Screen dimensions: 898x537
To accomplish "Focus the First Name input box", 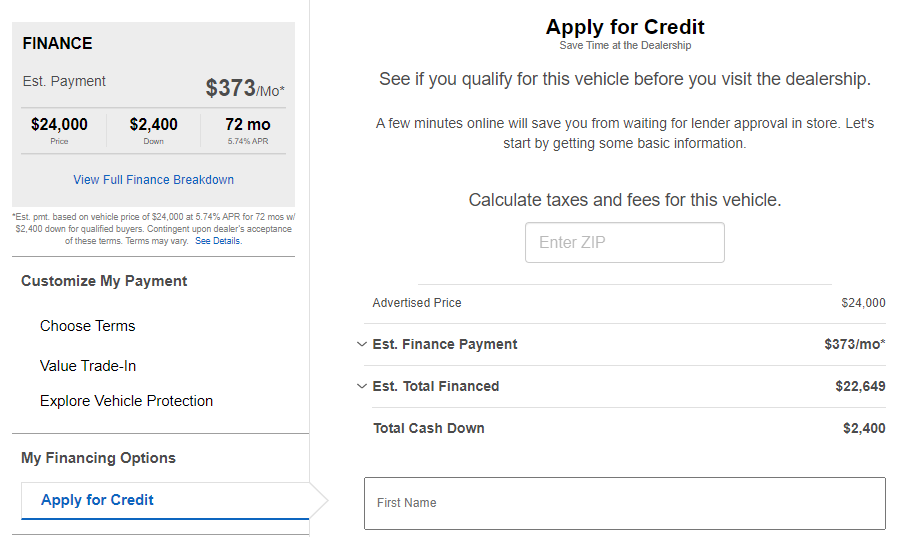I will [x=625, y=503].
